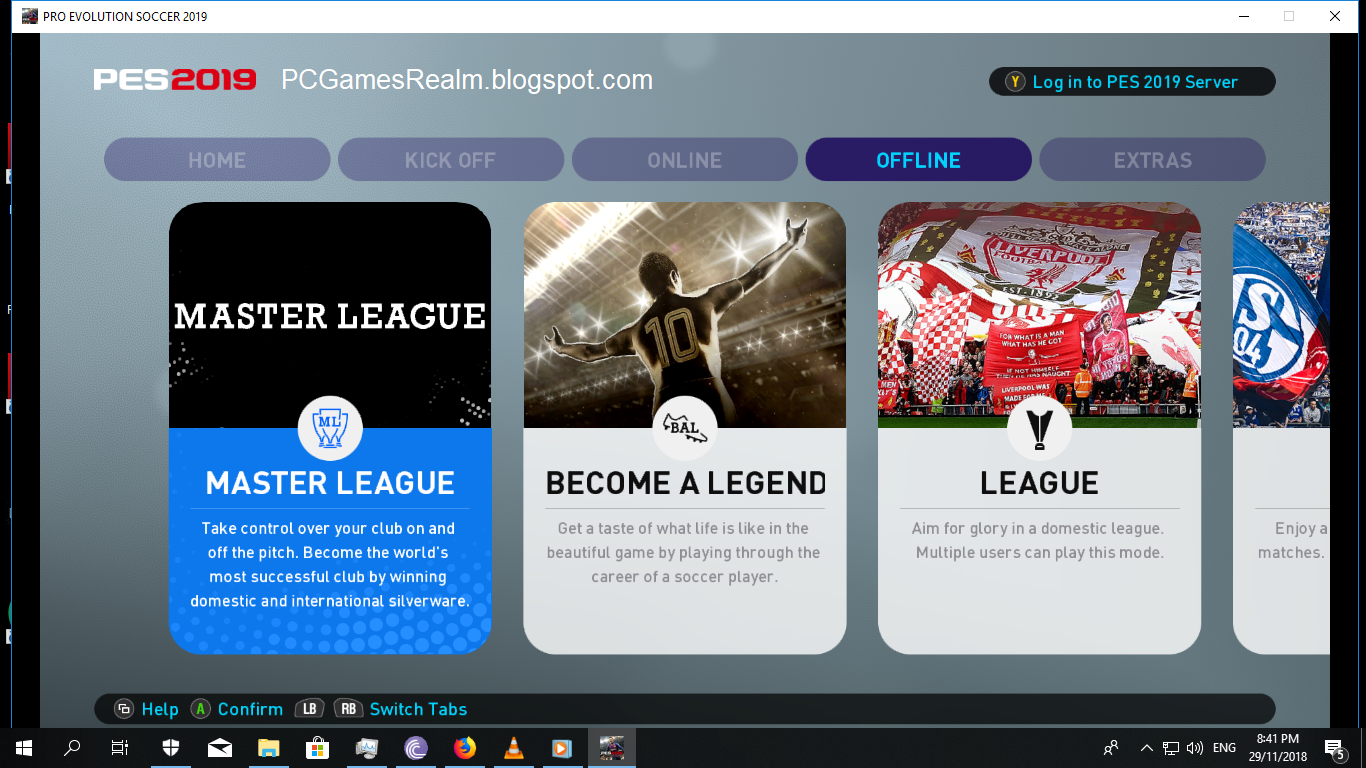Viewport: 1366px width, 768px height.
Task: Open File Explorer from the taskbar
Action: point(268,747)
